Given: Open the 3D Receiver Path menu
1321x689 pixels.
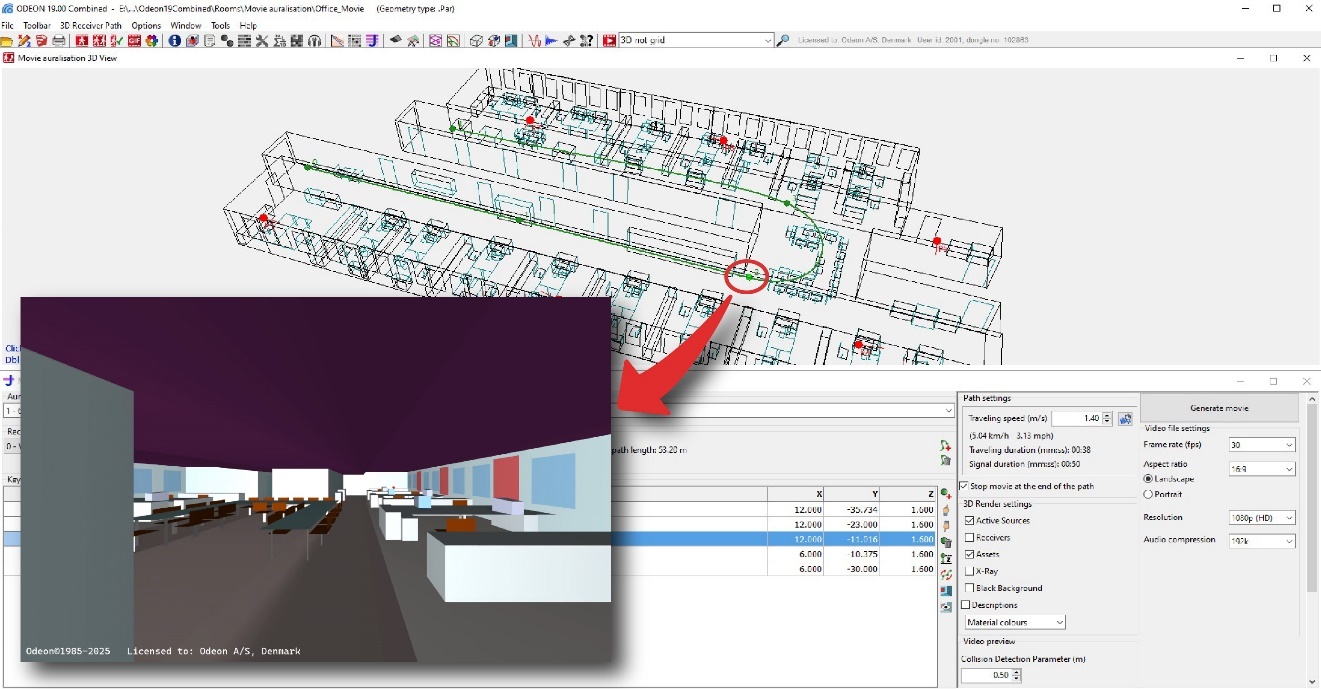Looking at the screenshot, I should (x=91, y=25).
